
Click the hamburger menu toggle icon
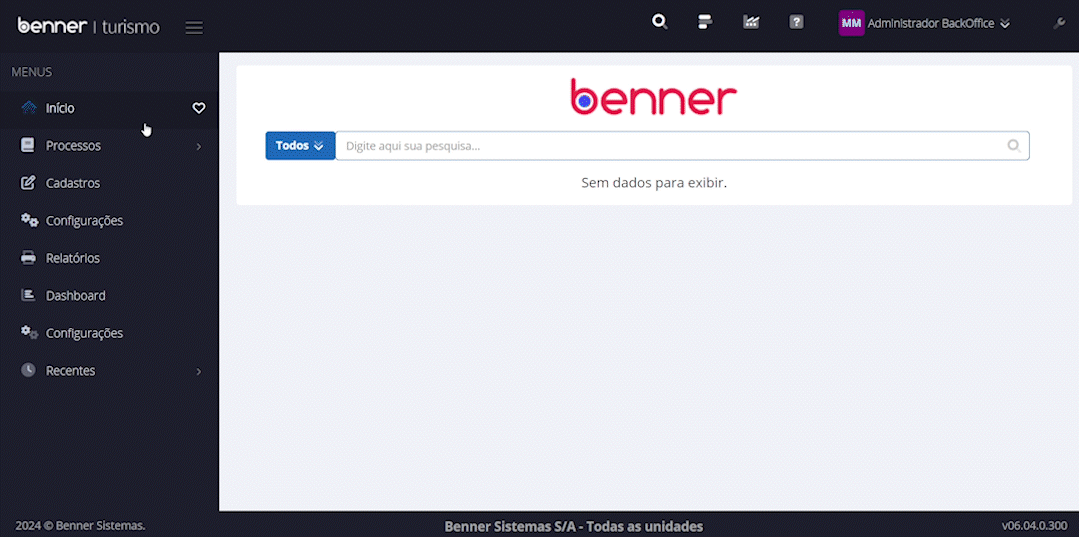(194, 28)
